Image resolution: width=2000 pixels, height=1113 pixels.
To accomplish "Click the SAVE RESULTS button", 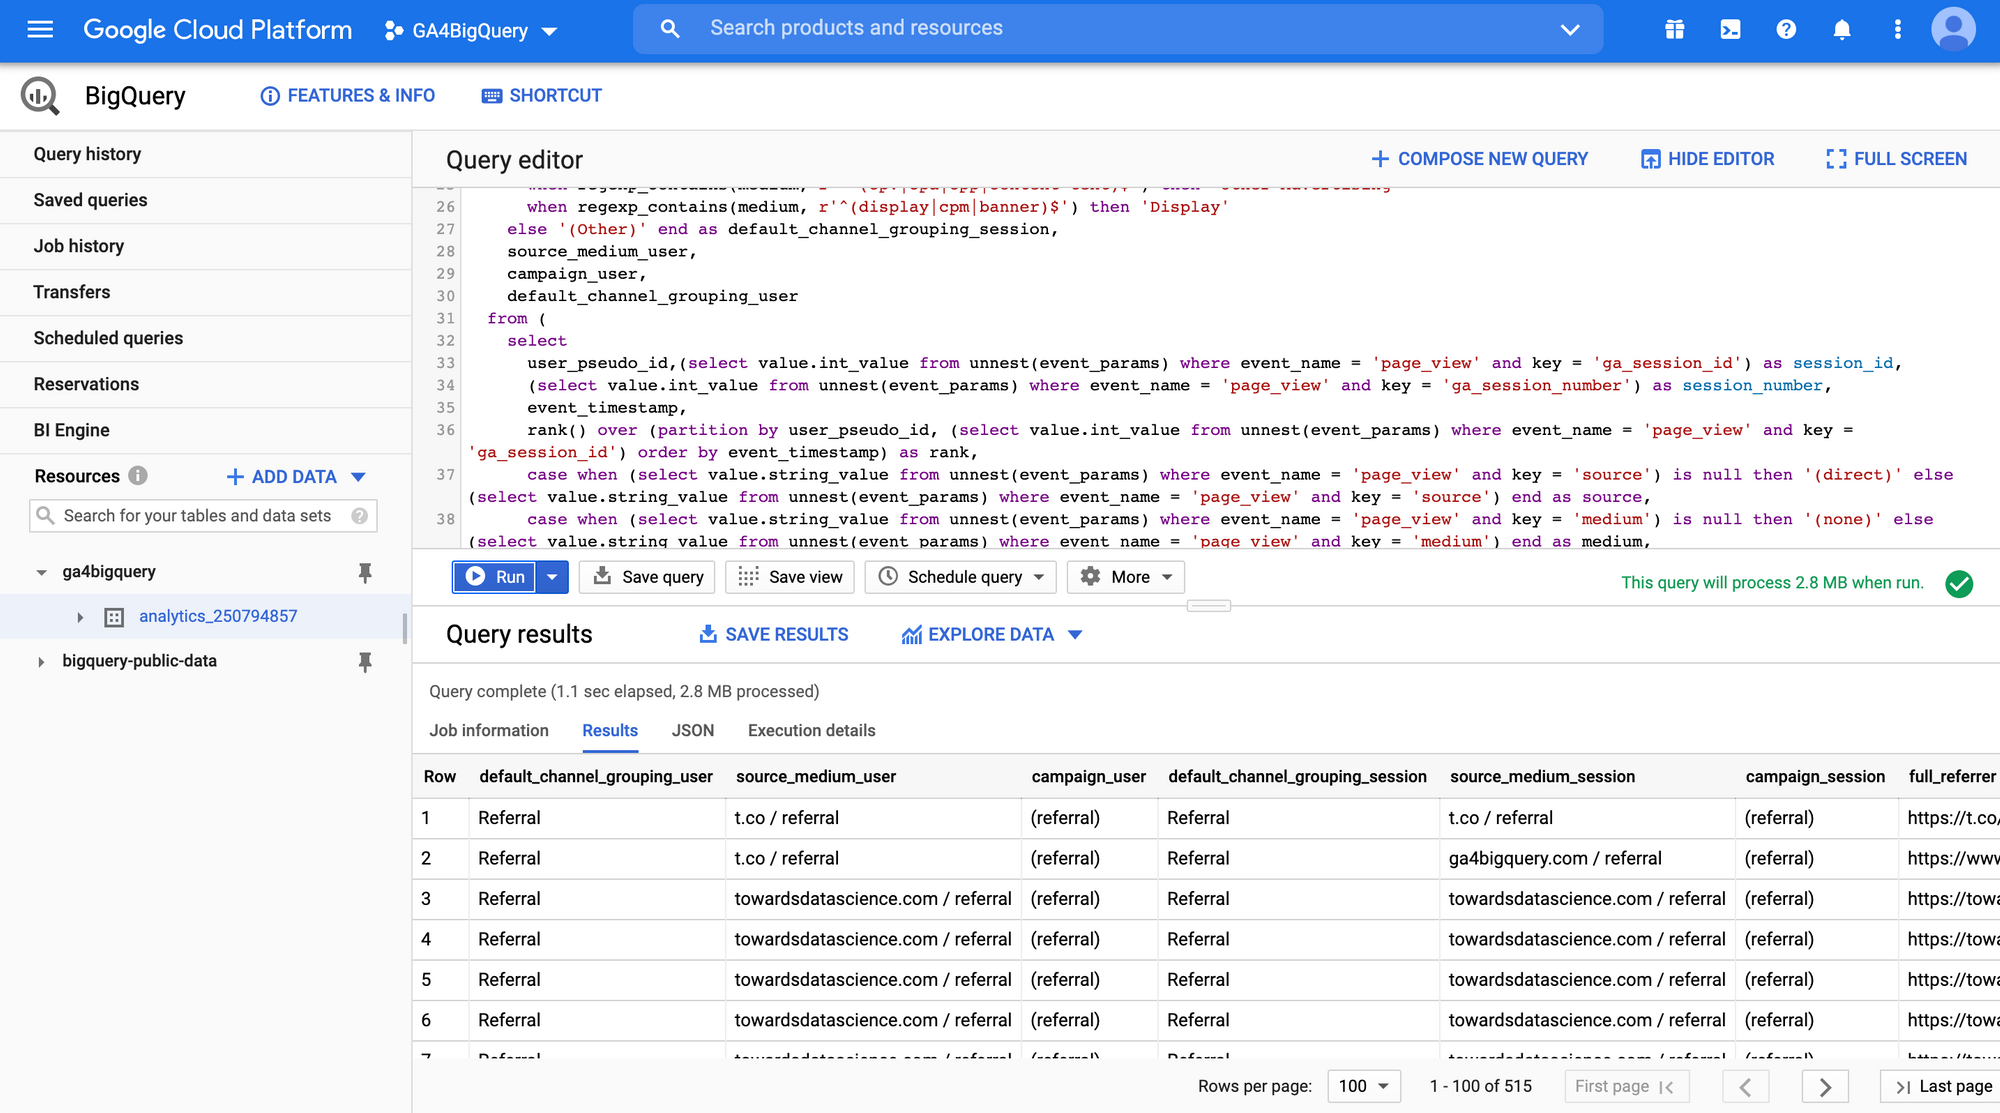I will pos(773,635).
